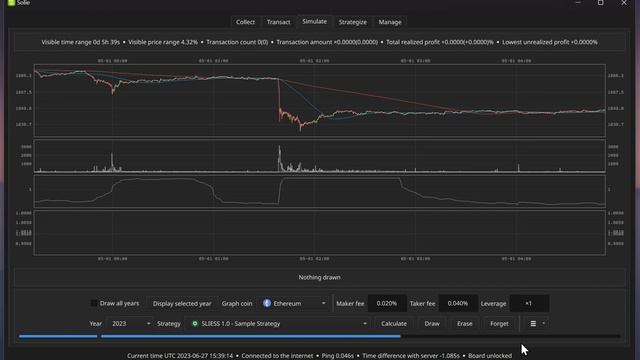The width and height of the screenshot is (640, 360).
Task: Open the hamburger menu icon
Action: pos(533,324)
